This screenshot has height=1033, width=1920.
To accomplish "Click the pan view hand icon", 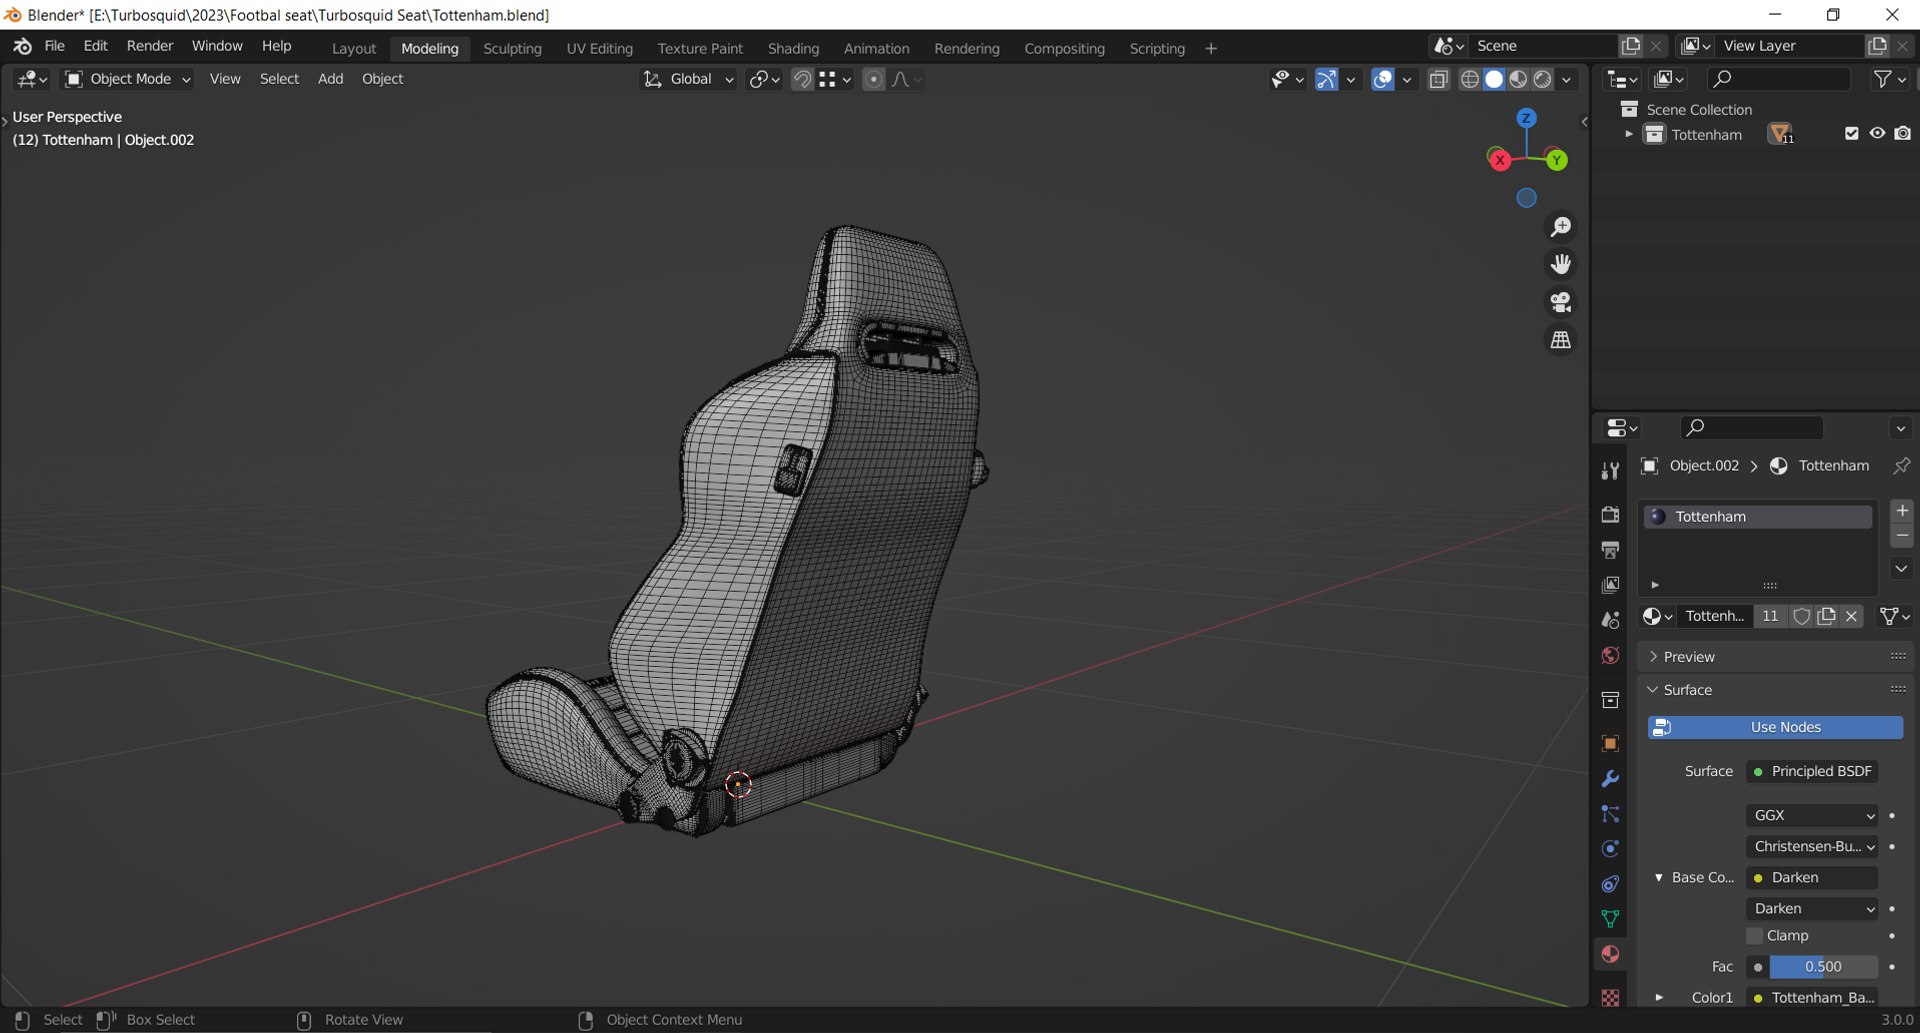I will [x=1560, y=264].
